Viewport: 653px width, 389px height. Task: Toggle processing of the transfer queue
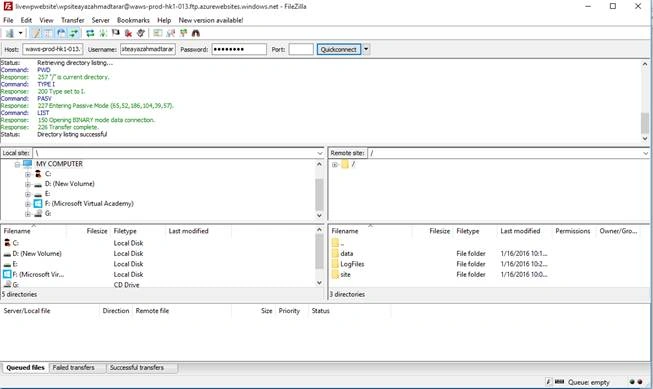coord(103,33)
